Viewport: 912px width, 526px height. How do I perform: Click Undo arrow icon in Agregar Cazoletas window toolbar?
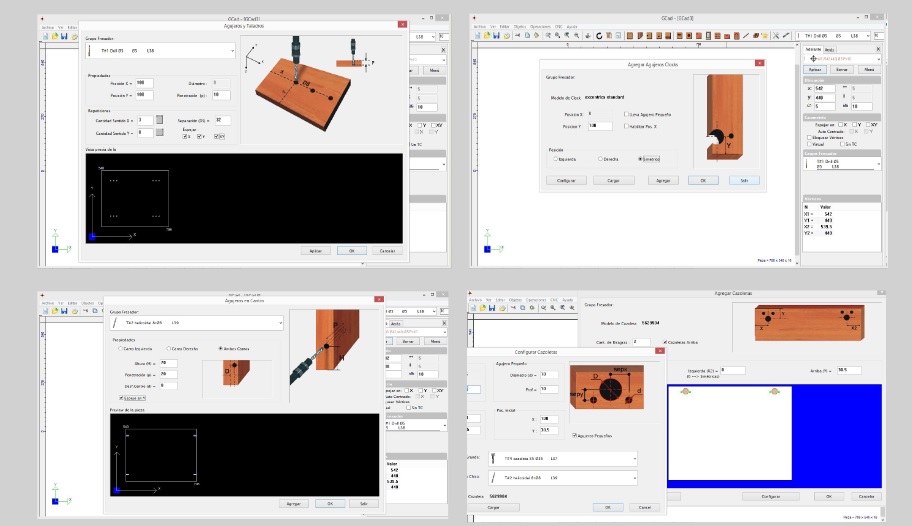513,307
